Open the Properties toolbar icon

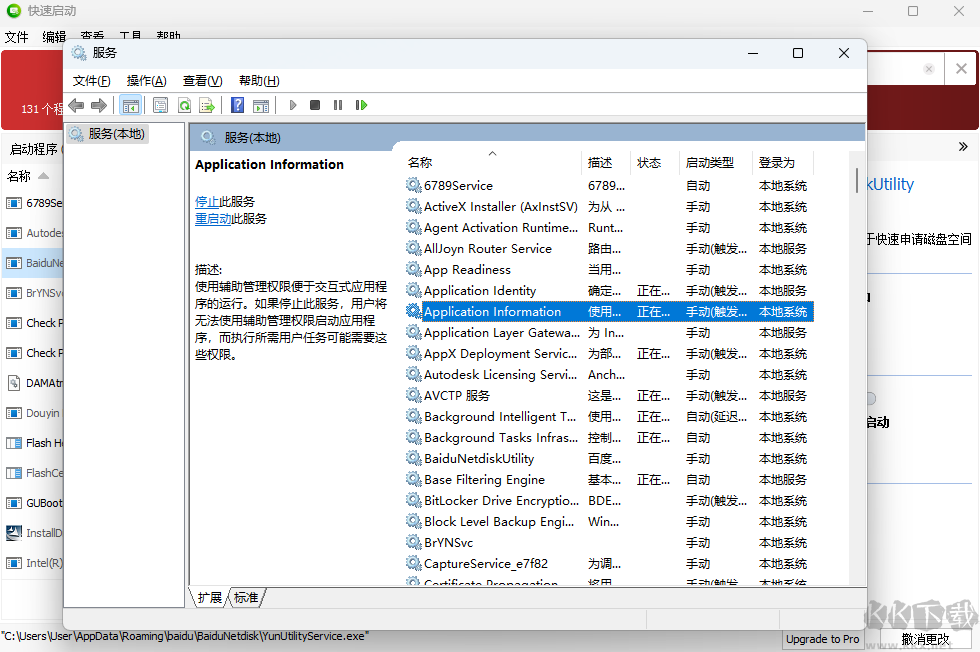[x=161, y=105]
